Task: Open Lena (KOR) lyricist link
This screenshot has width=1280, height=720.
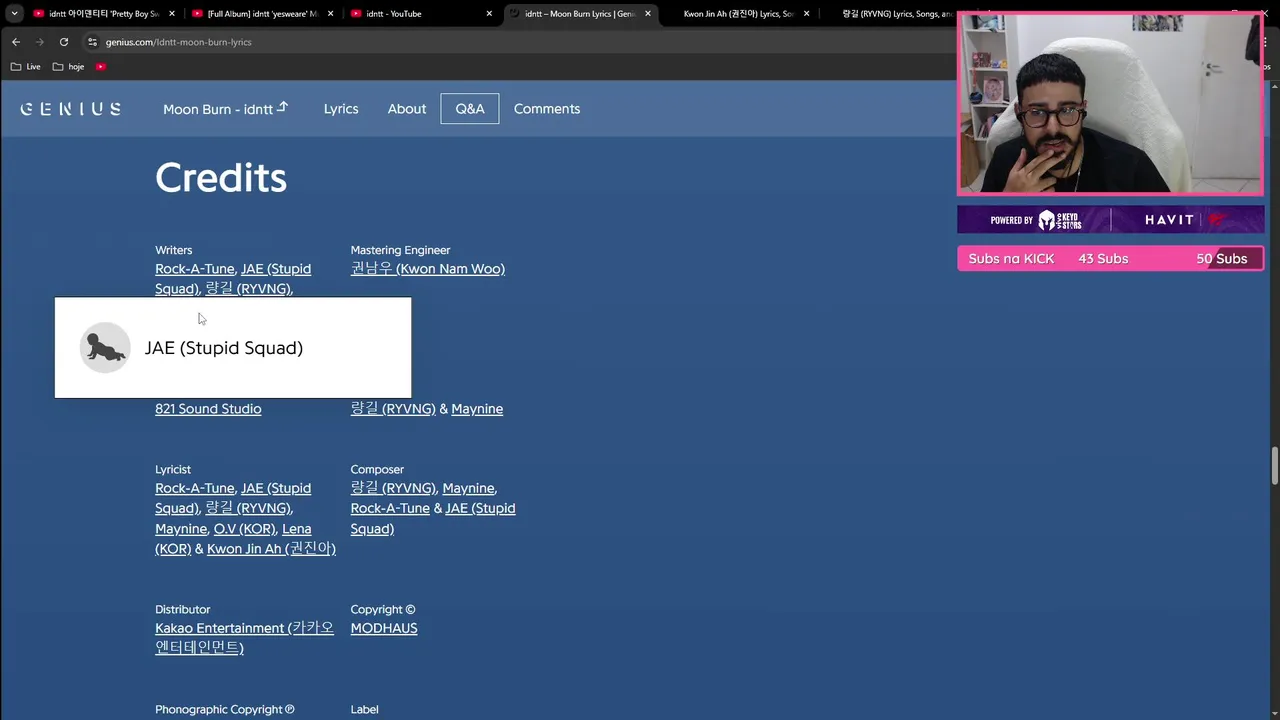Action: (x=296, y=529)
